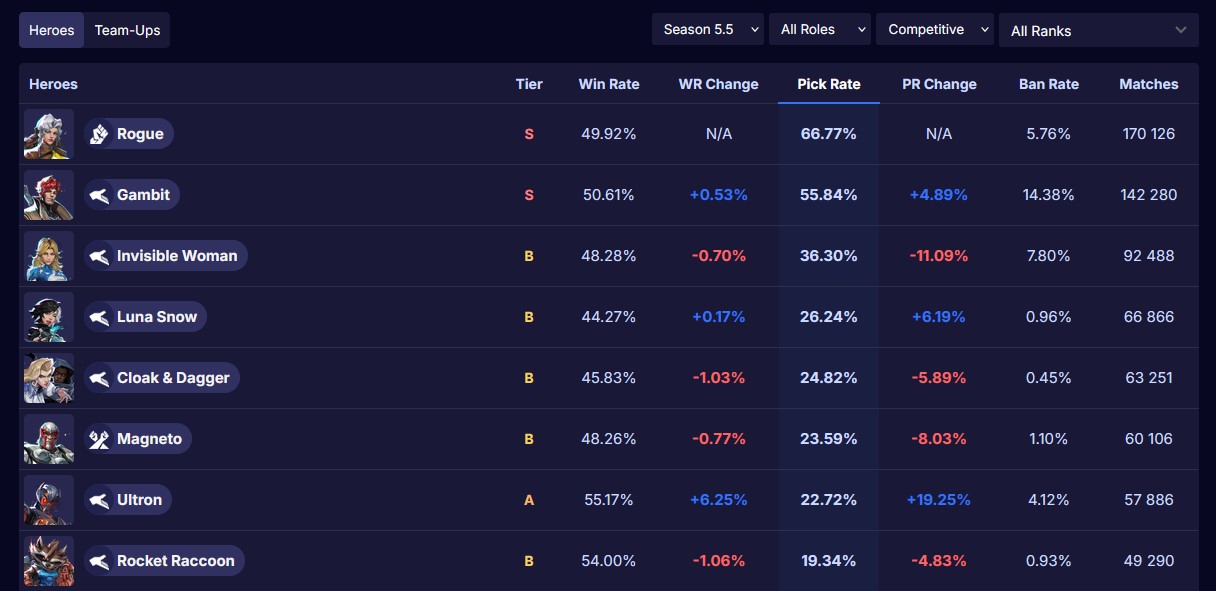1216x591 pixels.
Task: Click Rogue's pick rate 66.77%
Action: click(829, 134)
